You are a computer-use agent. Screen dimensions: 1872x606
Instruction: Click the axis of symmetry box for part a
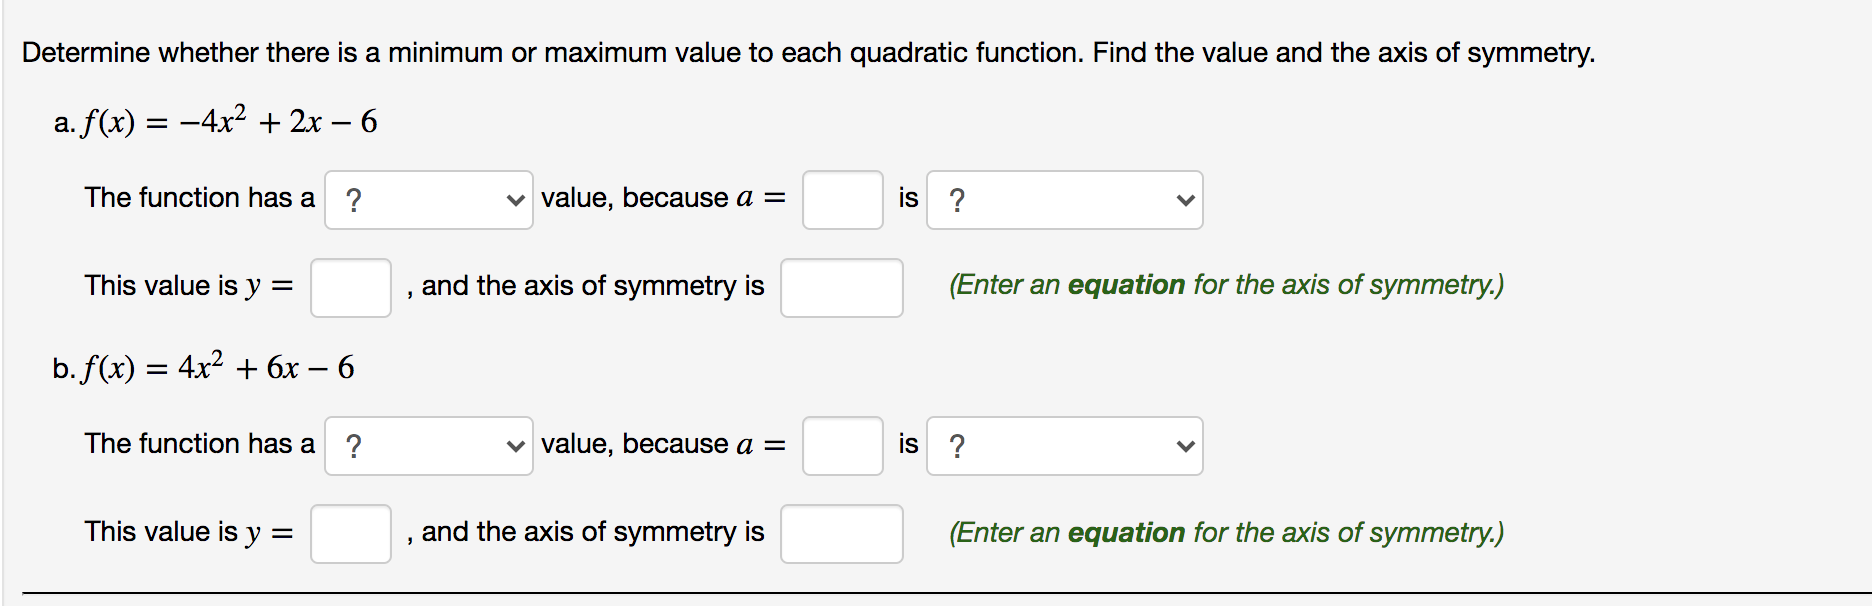tap(841, 287)
